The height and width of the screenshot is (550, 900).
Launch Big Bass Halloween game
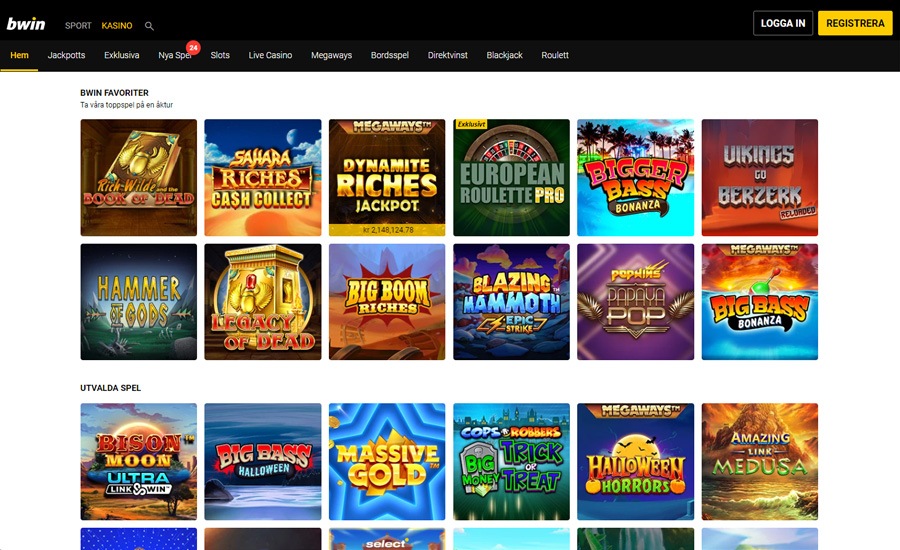coord(263,462)
